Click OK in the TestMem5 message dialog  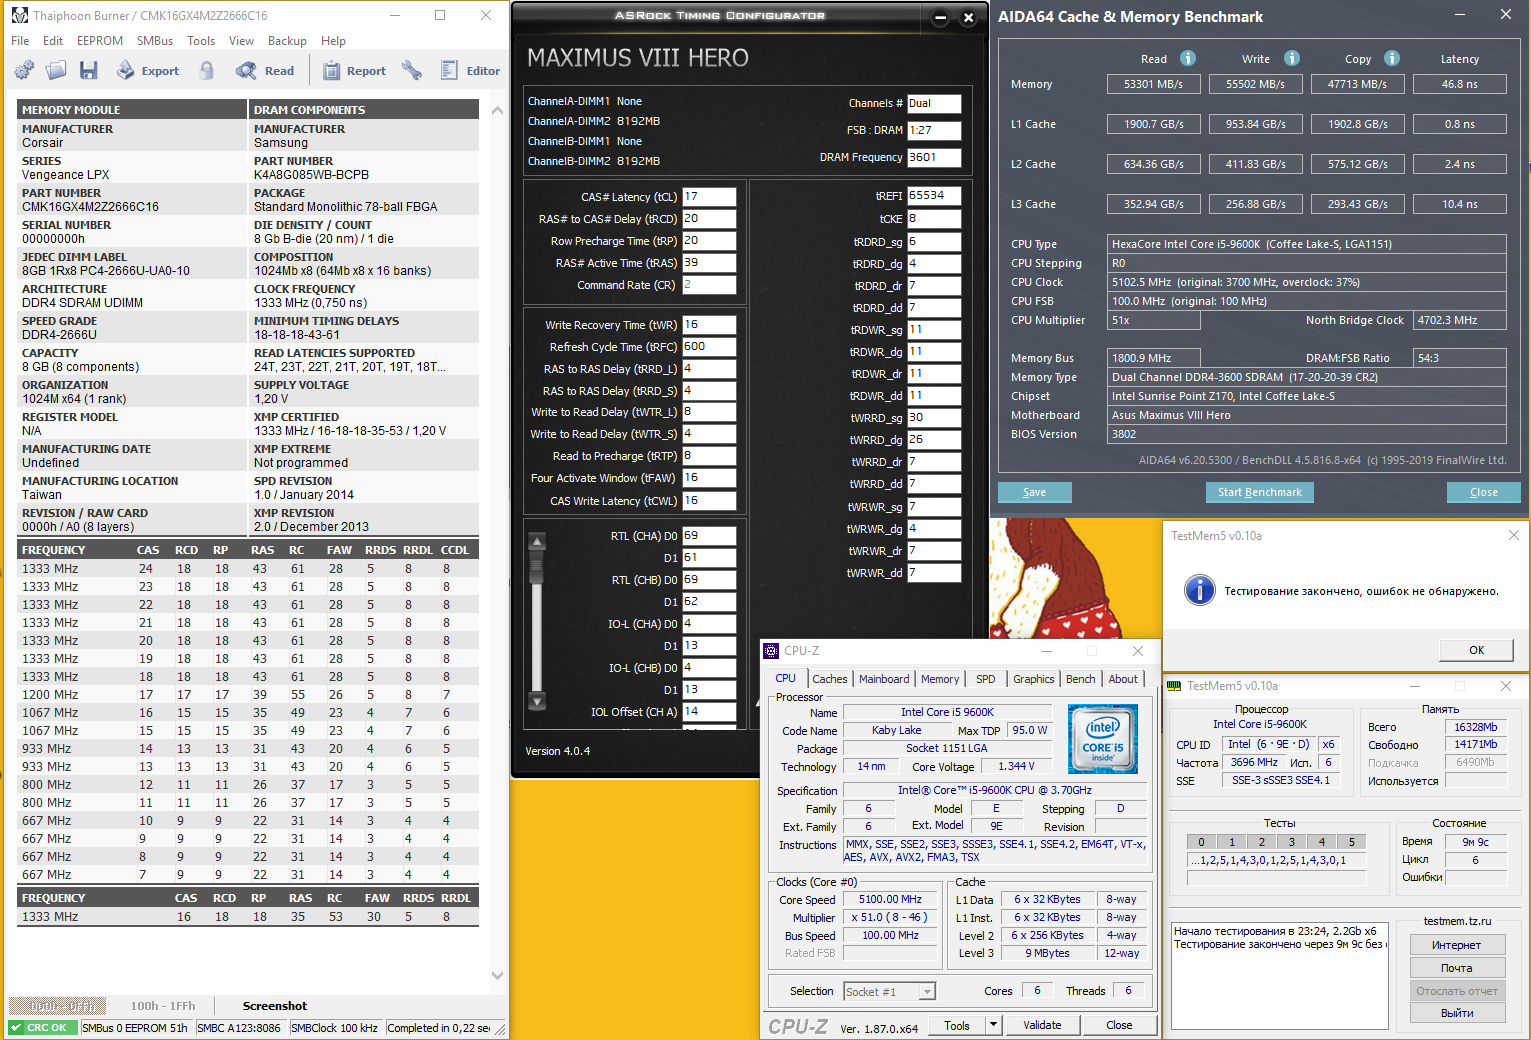[x=1476, y=650]
